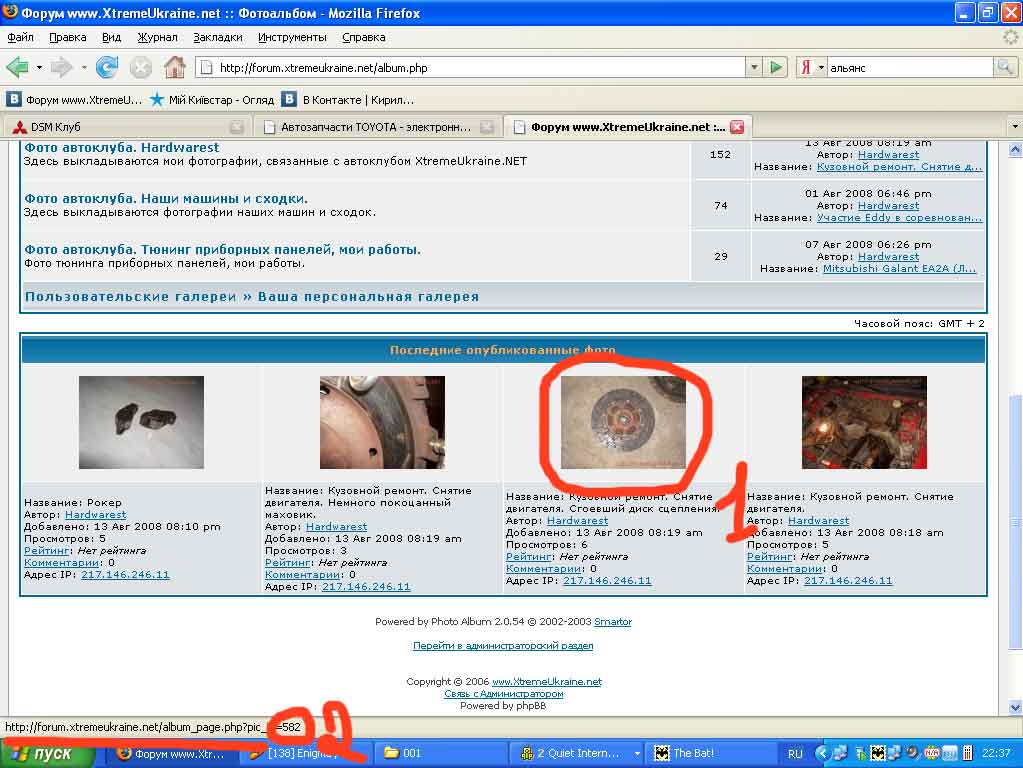Image resolution: width=1023 pixels, height=768 pixels.
Task: Open The Bat! taskbar button
Action: pyautogui.click(x=712, y=754)
